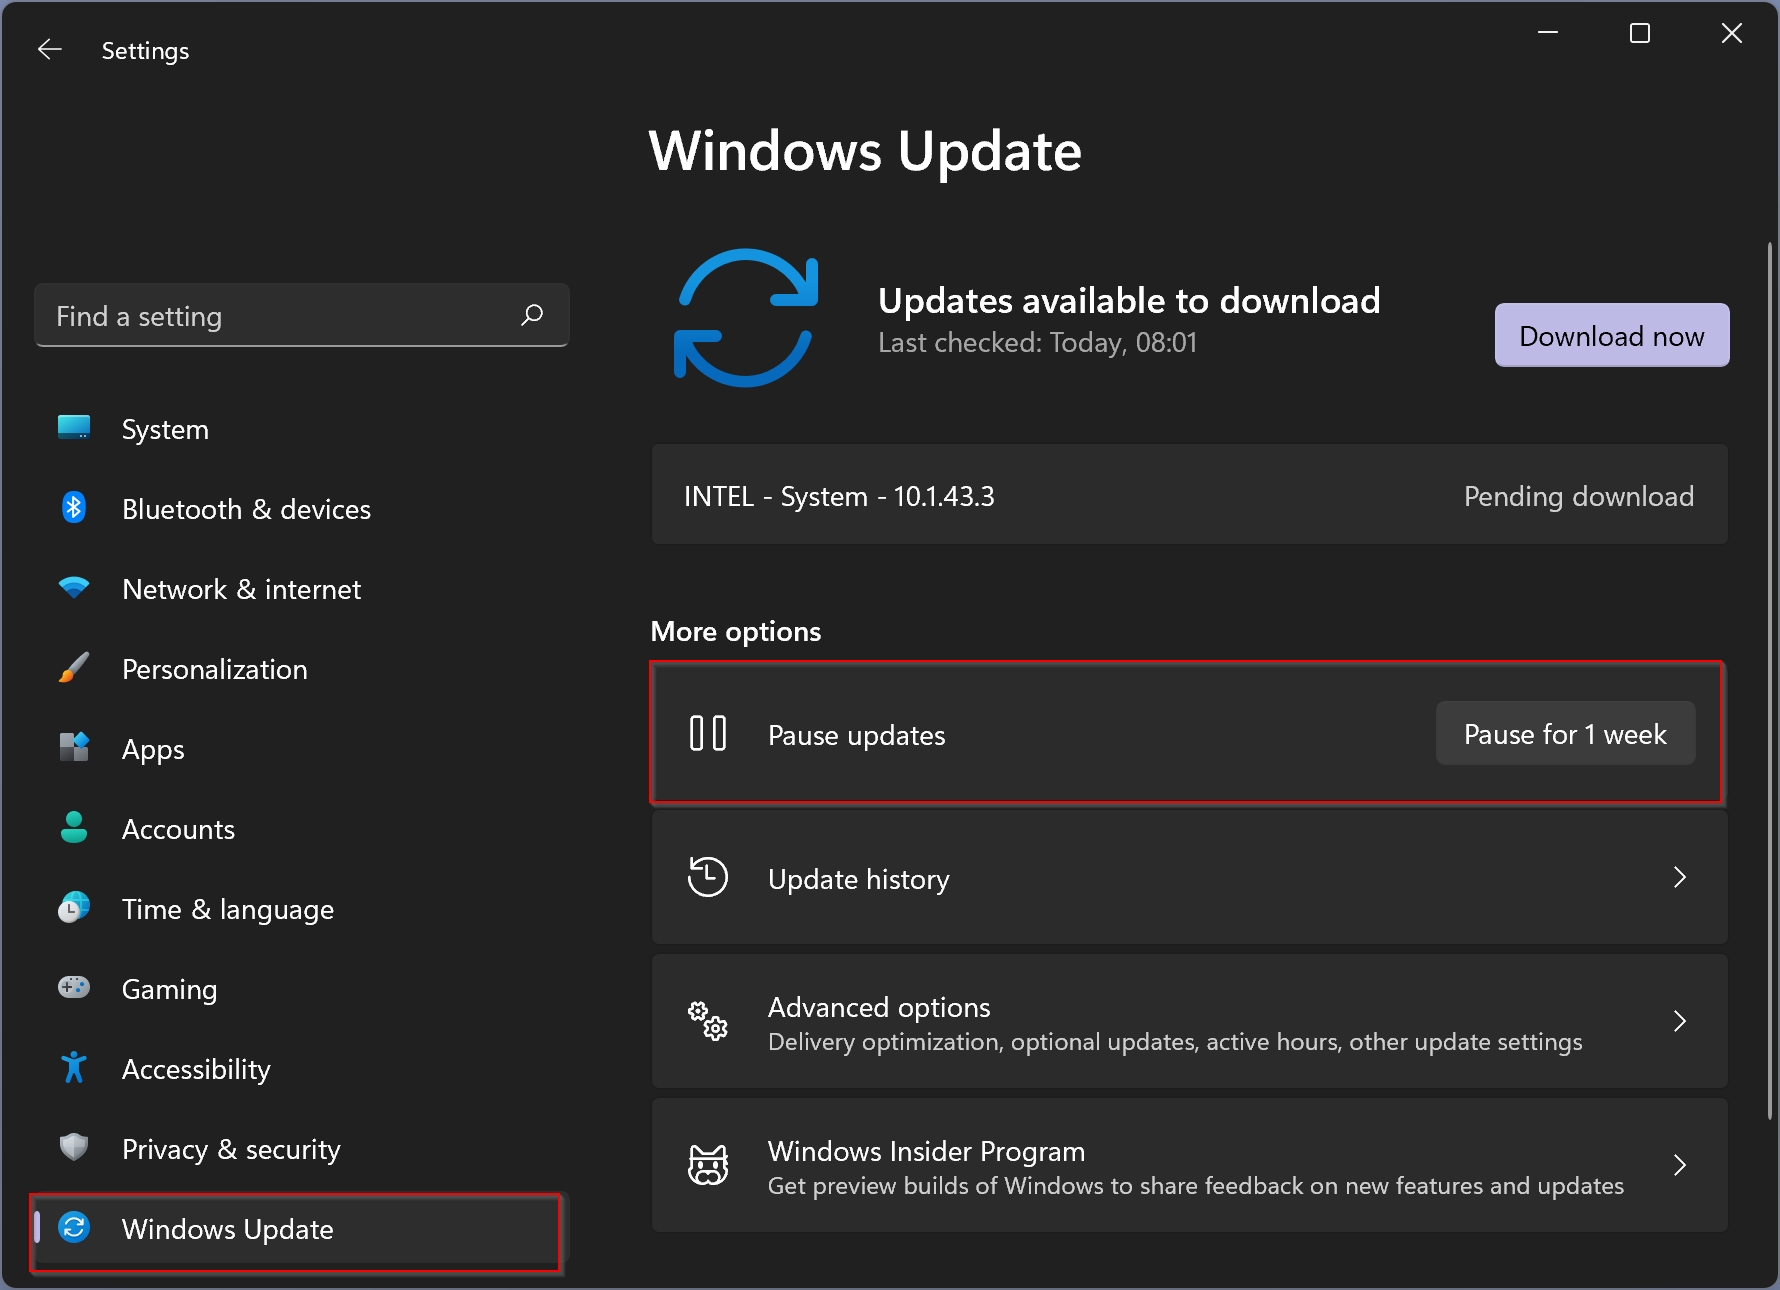This screenshot has height=1290, width=1780.
Task: Close the Settings window
Action: tap(1731, 33)
